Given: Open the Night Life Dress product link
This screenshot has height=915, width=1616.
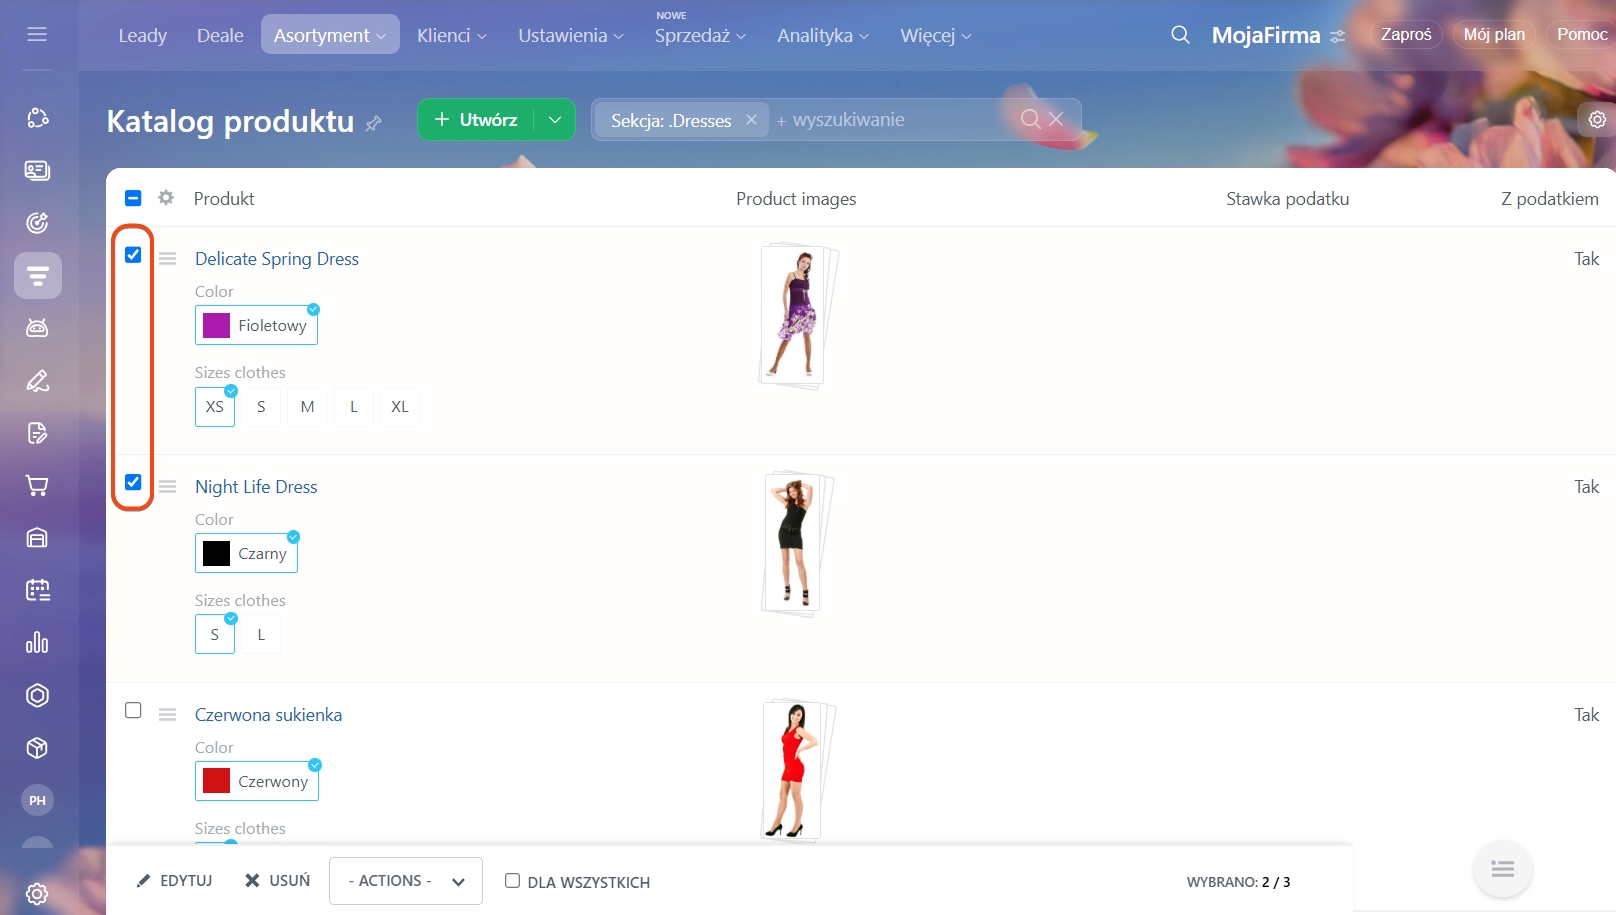Looking at the screenshot, I should pos(256,487).
